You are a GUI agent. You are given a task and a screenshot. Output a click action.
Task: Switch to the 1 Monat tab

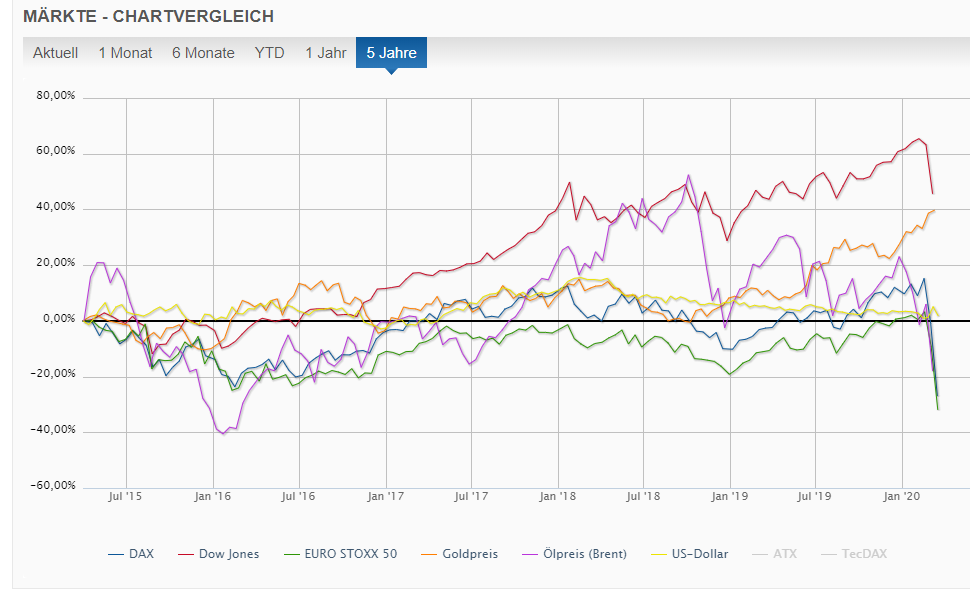[123, 53]
